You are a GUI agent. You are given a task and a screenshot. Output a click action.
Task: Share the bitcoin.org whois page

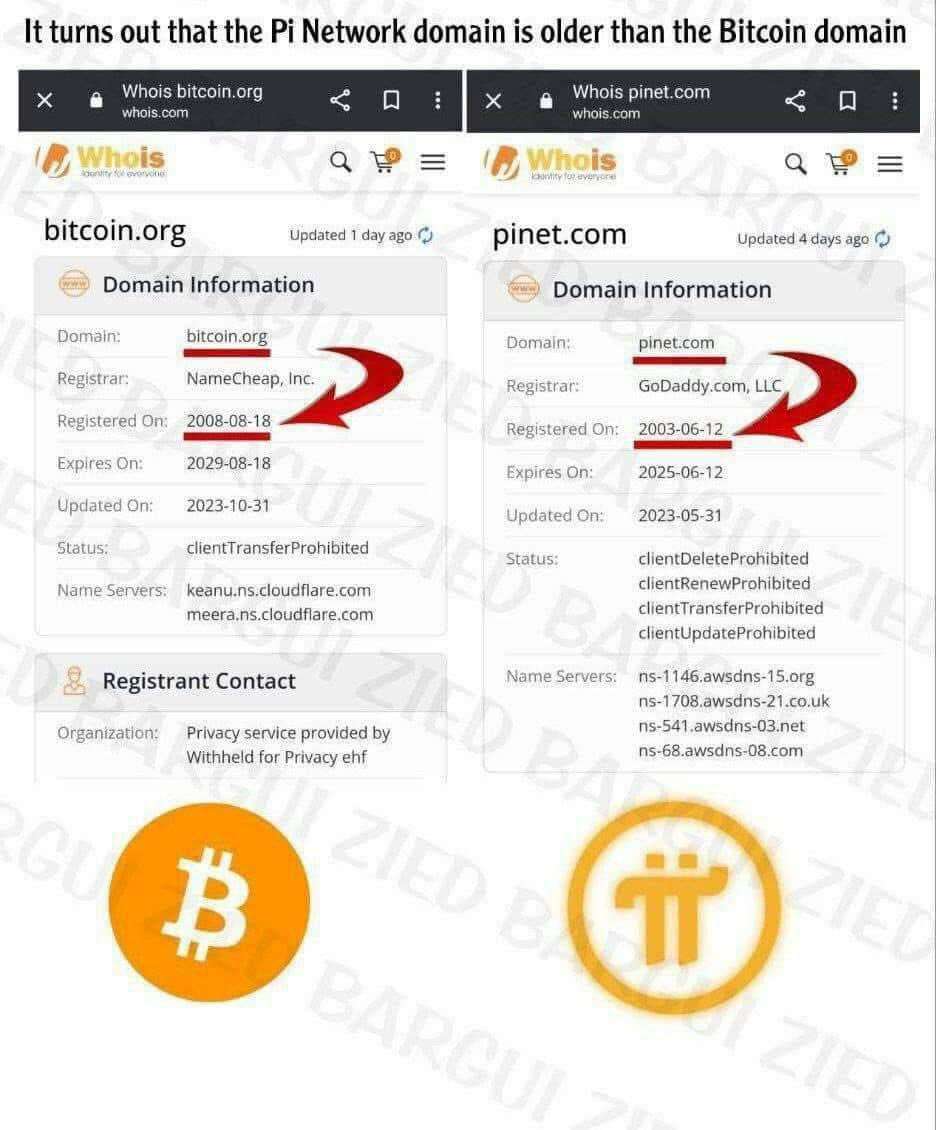(340, 99)
